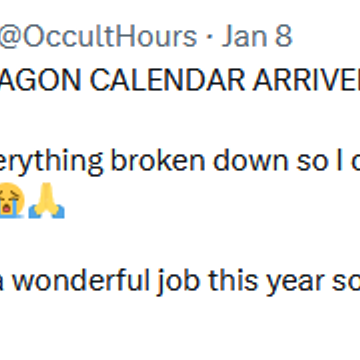Click the blank line below the emojis
The height and width of the screenshot is (360, 360).
pyautogui.click(x=180, y=242)
